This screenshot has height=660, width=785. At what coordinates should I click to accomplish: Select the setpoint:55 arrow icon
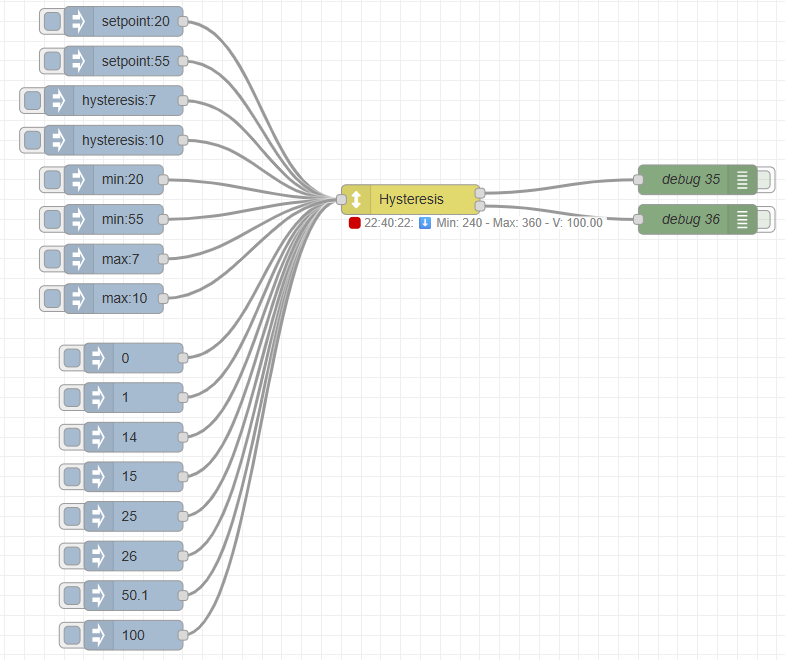(x=79, y=61)
